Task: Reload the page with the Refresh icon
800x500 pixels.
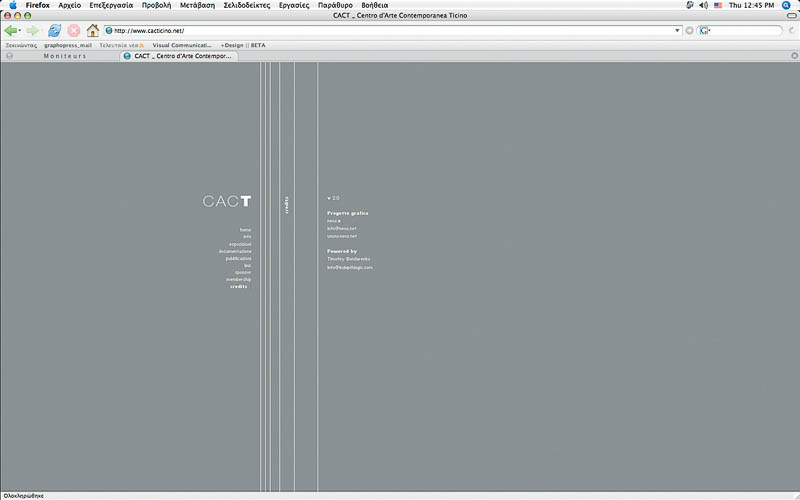Action: [54, 31]
